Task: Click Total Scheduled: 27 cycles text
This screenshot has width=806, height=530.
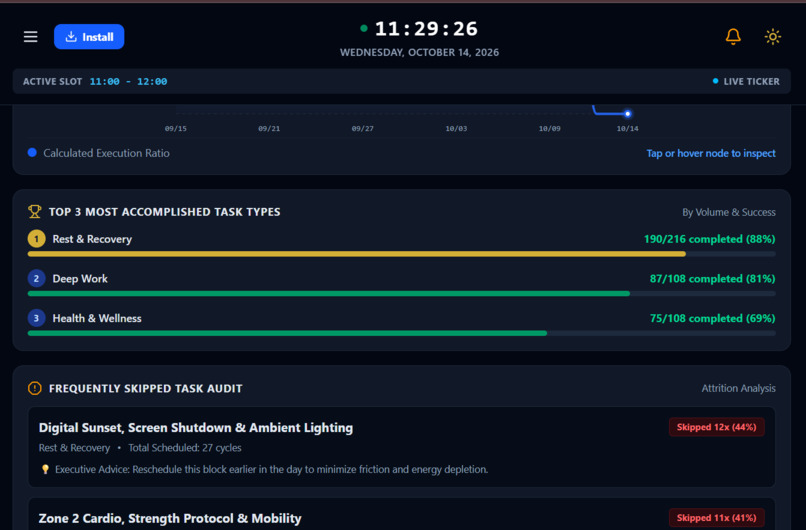Action: (x=185, y=448)
